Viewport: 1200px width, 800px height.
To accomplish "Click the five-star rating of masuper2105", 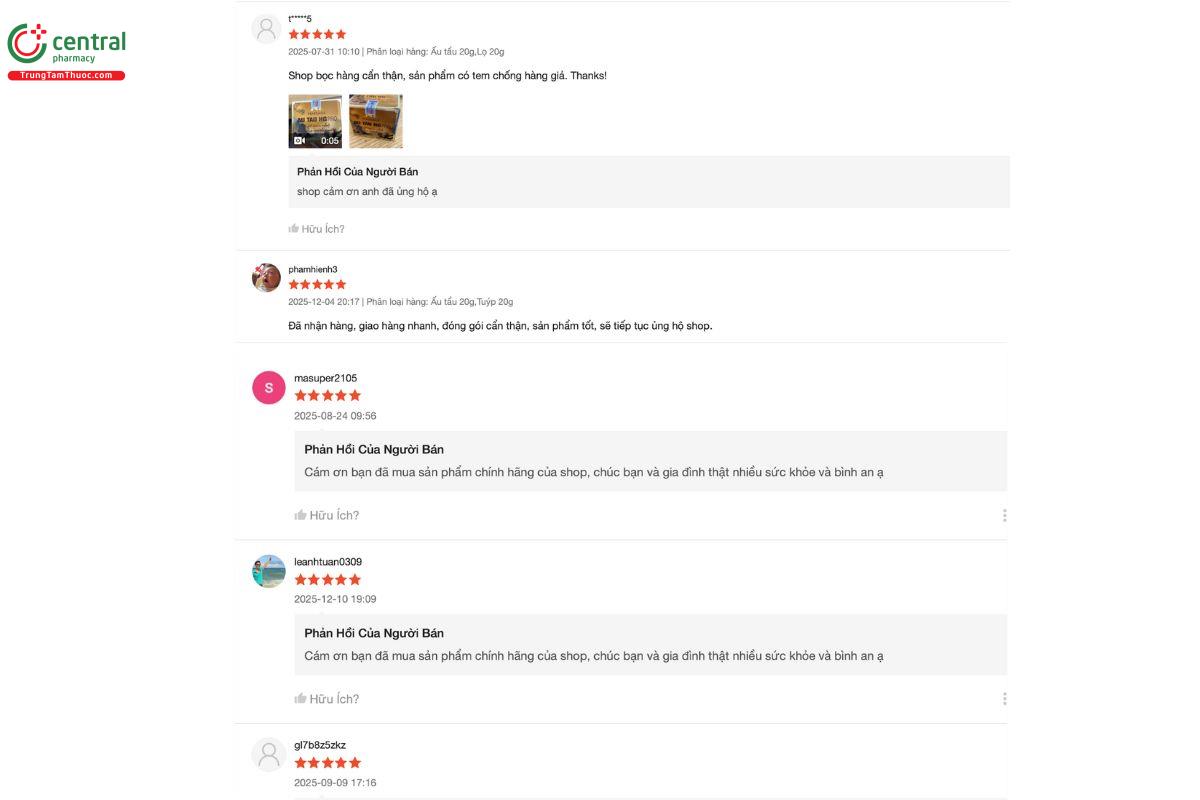I will coord(327,395).
